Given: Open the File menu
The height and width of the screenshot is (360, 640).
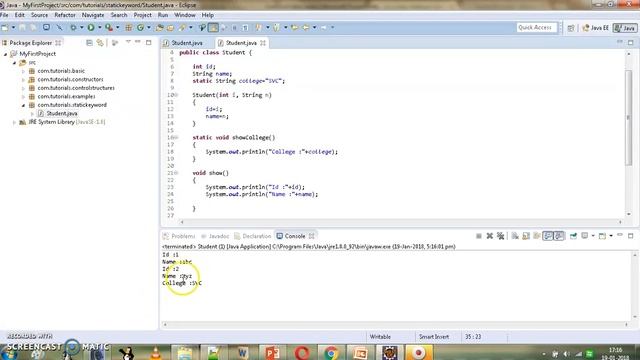Looking at the screenshot, I should [x=4, y=15].
